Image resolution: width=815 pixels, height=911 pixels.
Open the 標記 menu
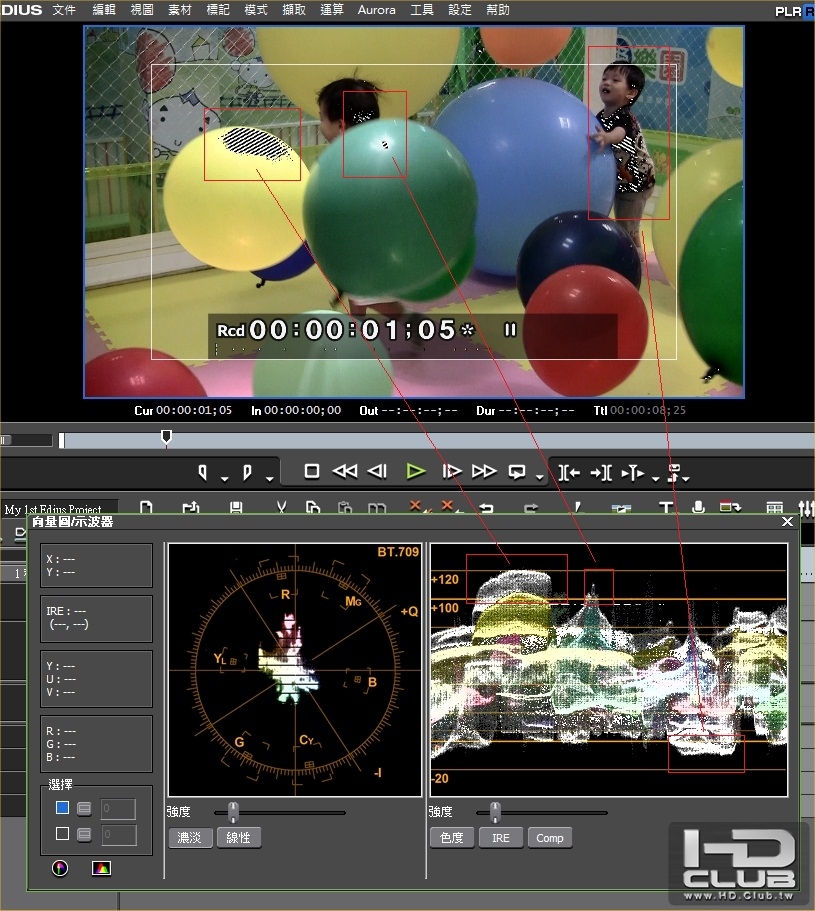coord(218,10)
